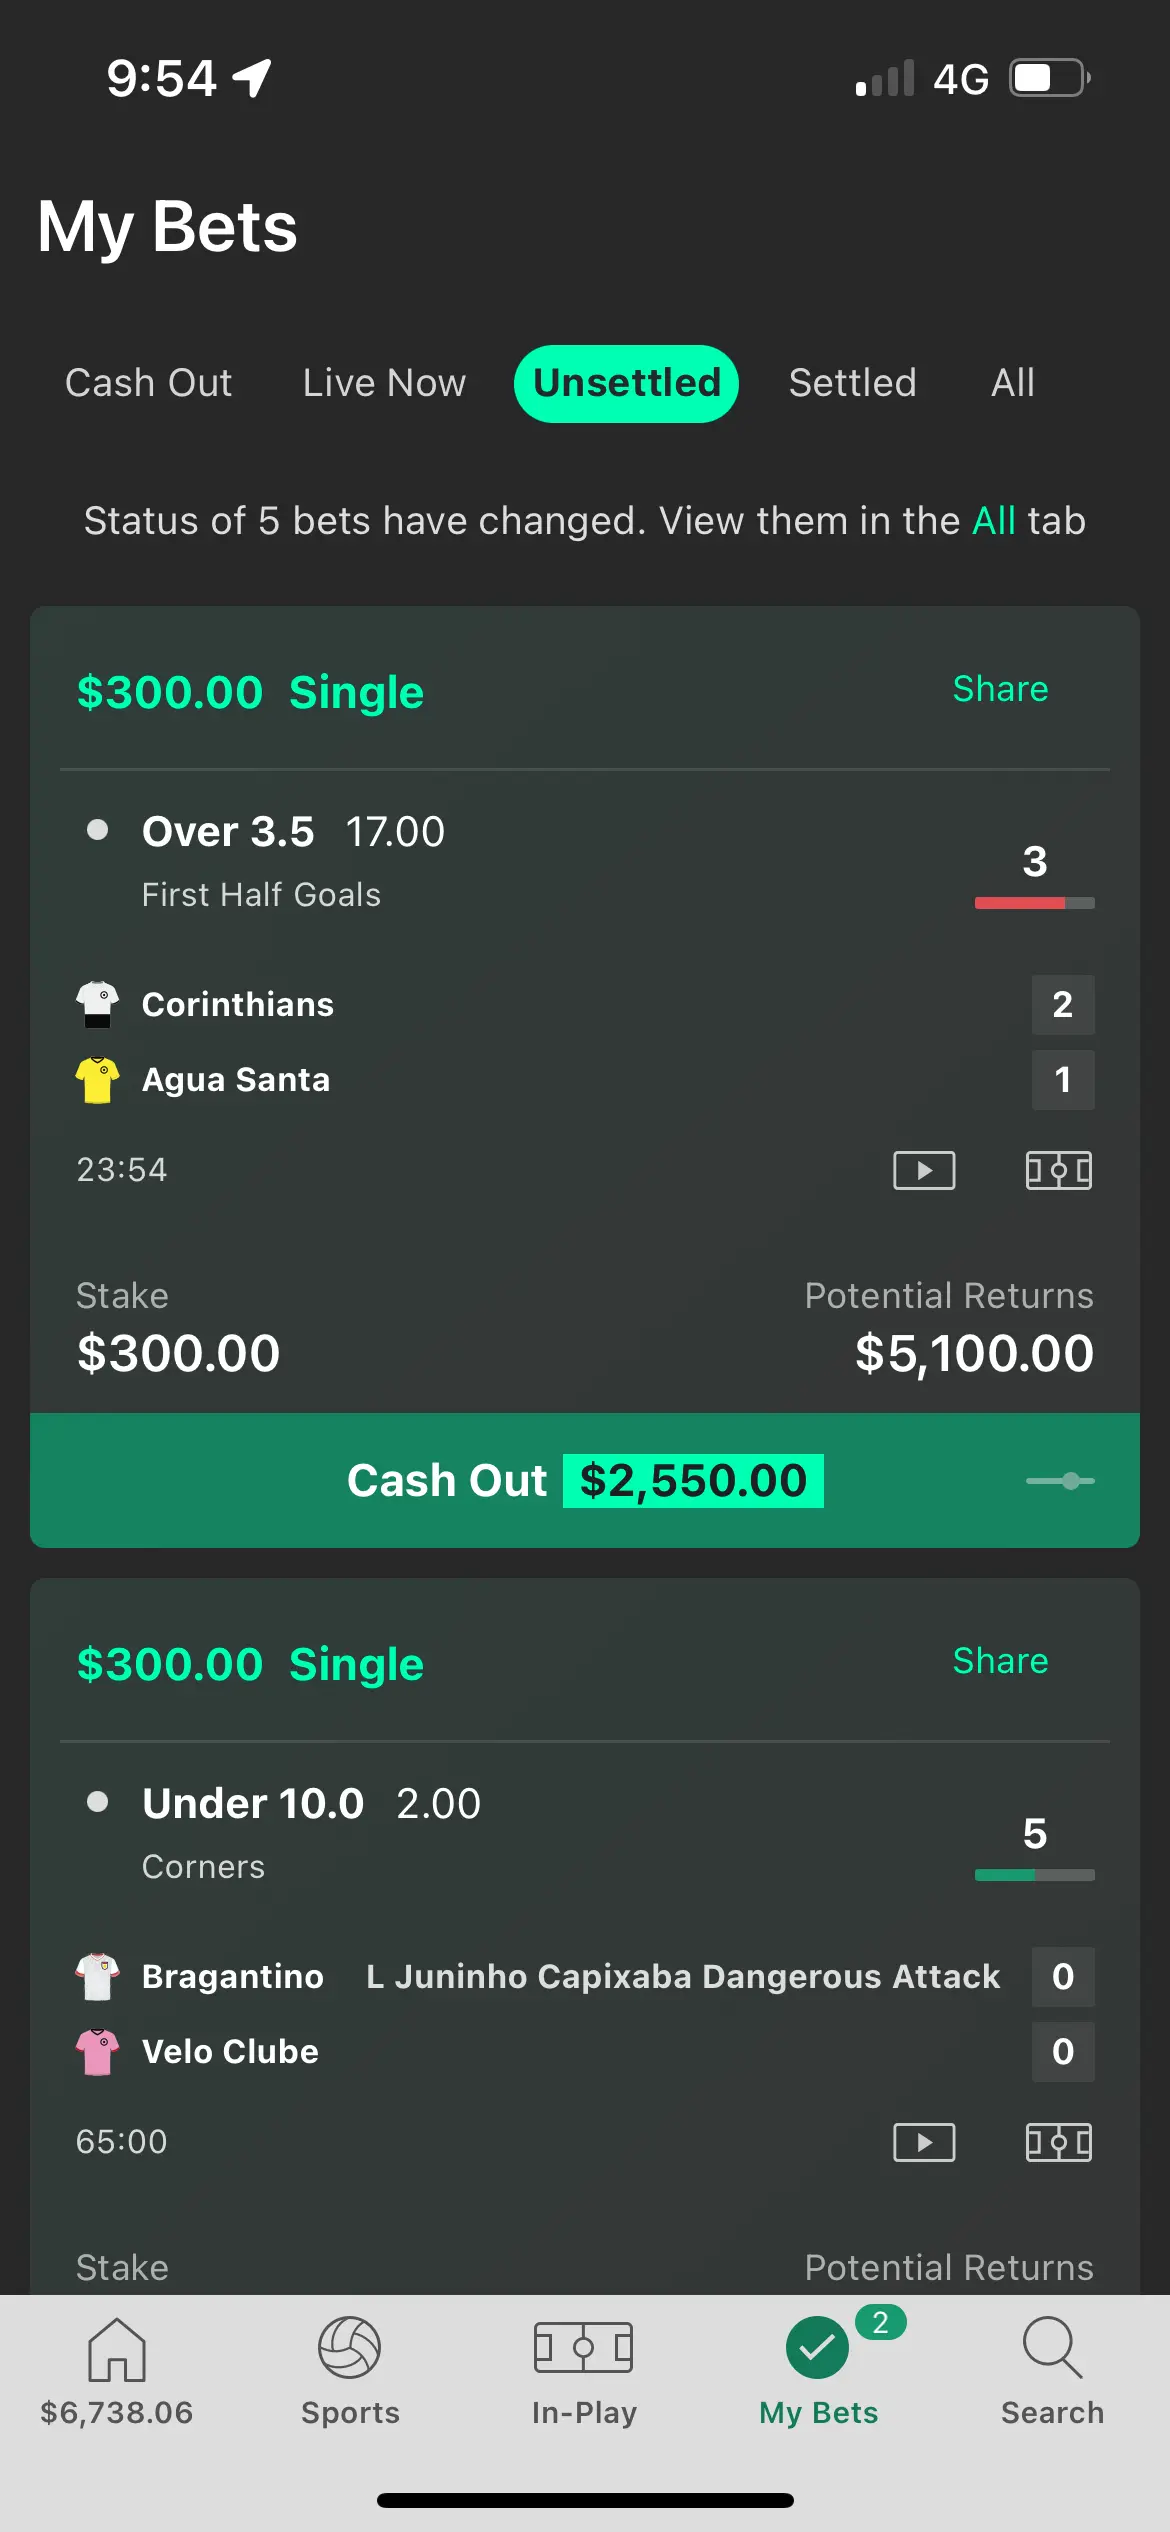The height and width of the screenshot is (2532, 1170).
Task: Switch to Live Now tab
Action: (x=384, y=383)
